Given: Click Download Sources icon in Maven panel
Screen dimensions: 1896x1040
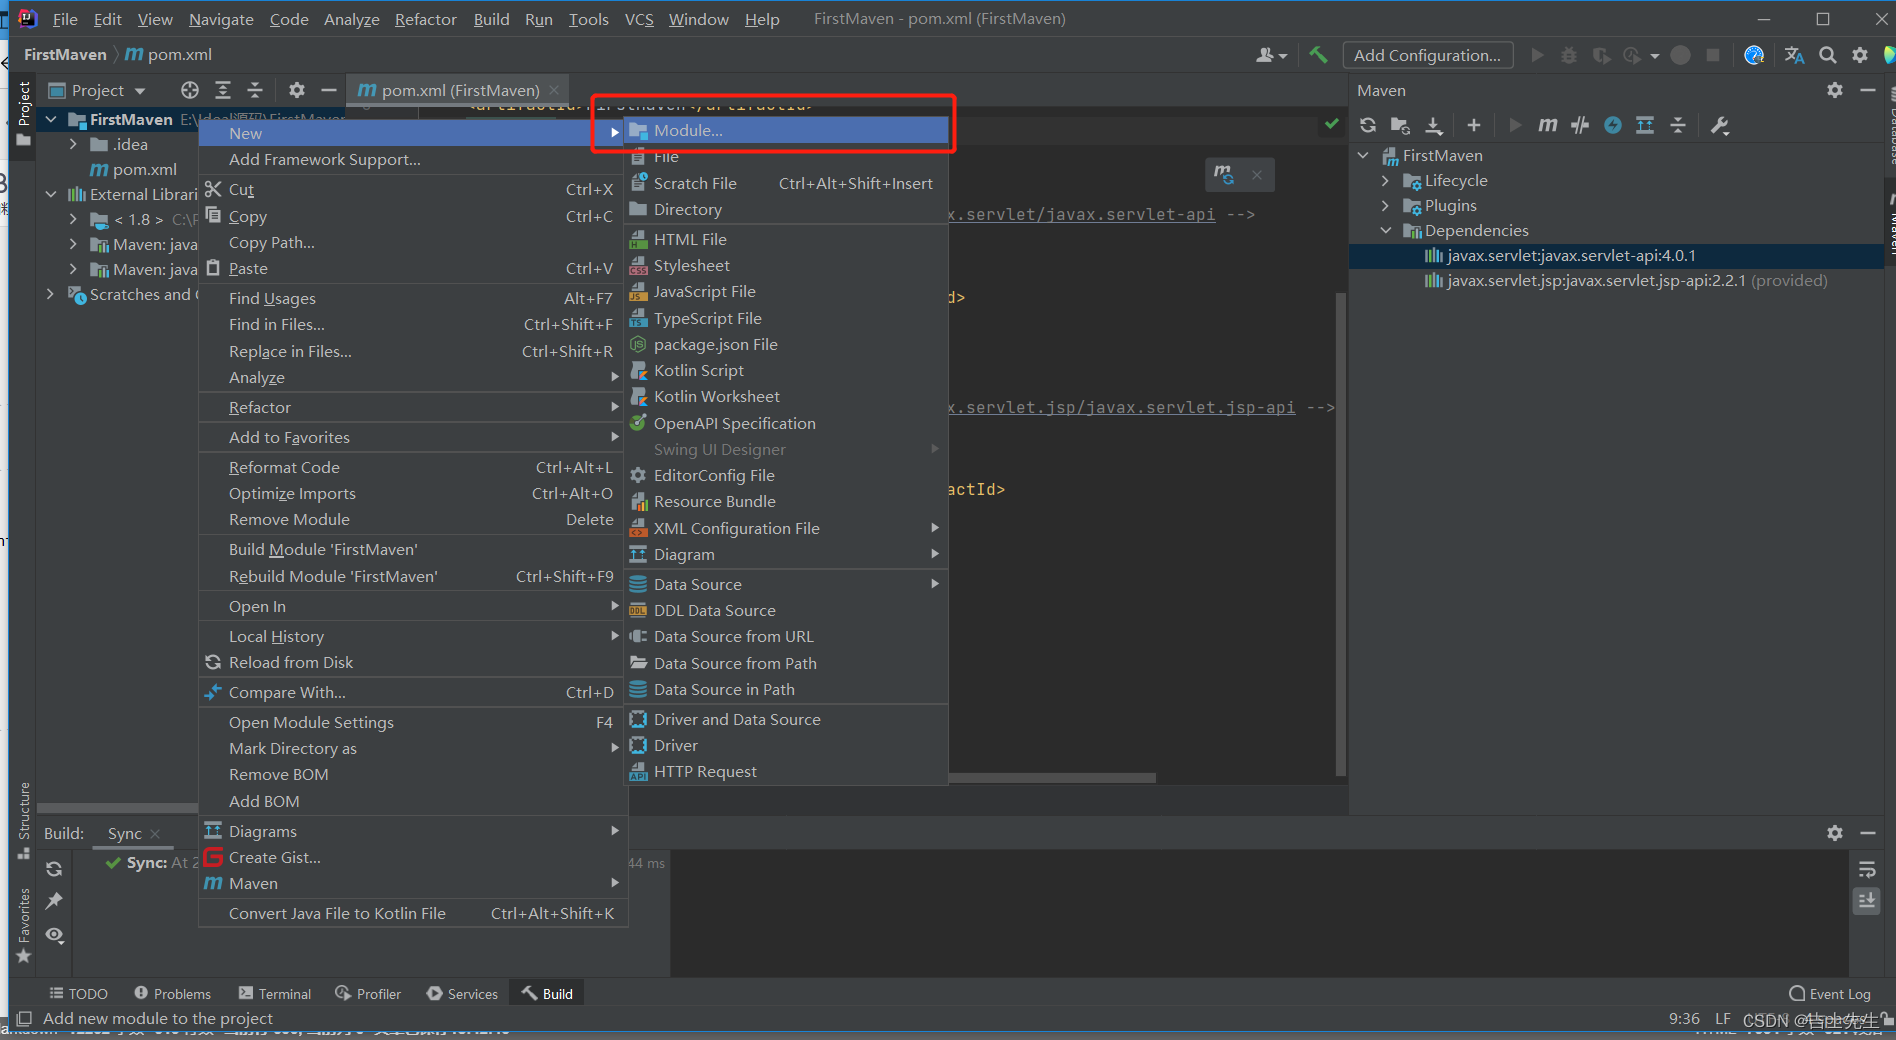Looking at the screenshot, I should (1433, 125).
